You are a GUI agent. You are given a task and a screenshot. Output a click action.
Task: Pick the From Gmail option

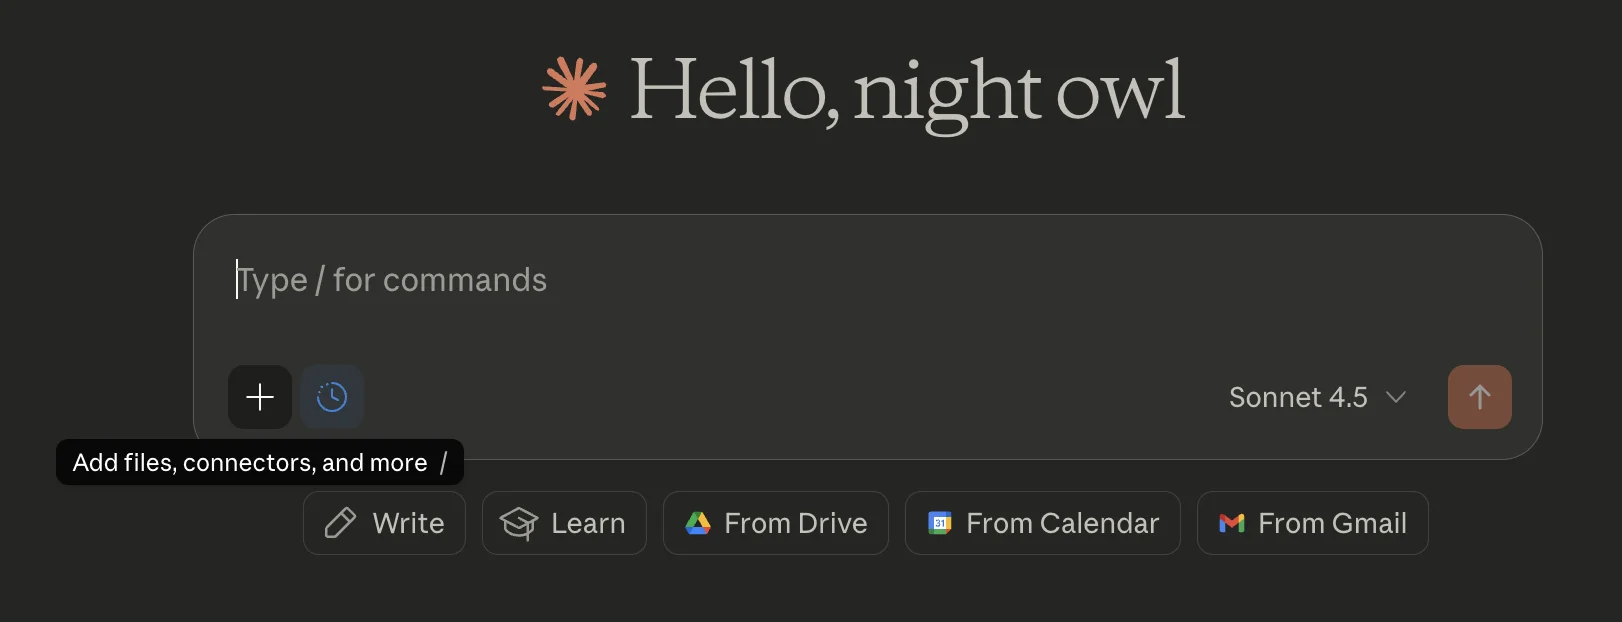(x=1312, y=523)
